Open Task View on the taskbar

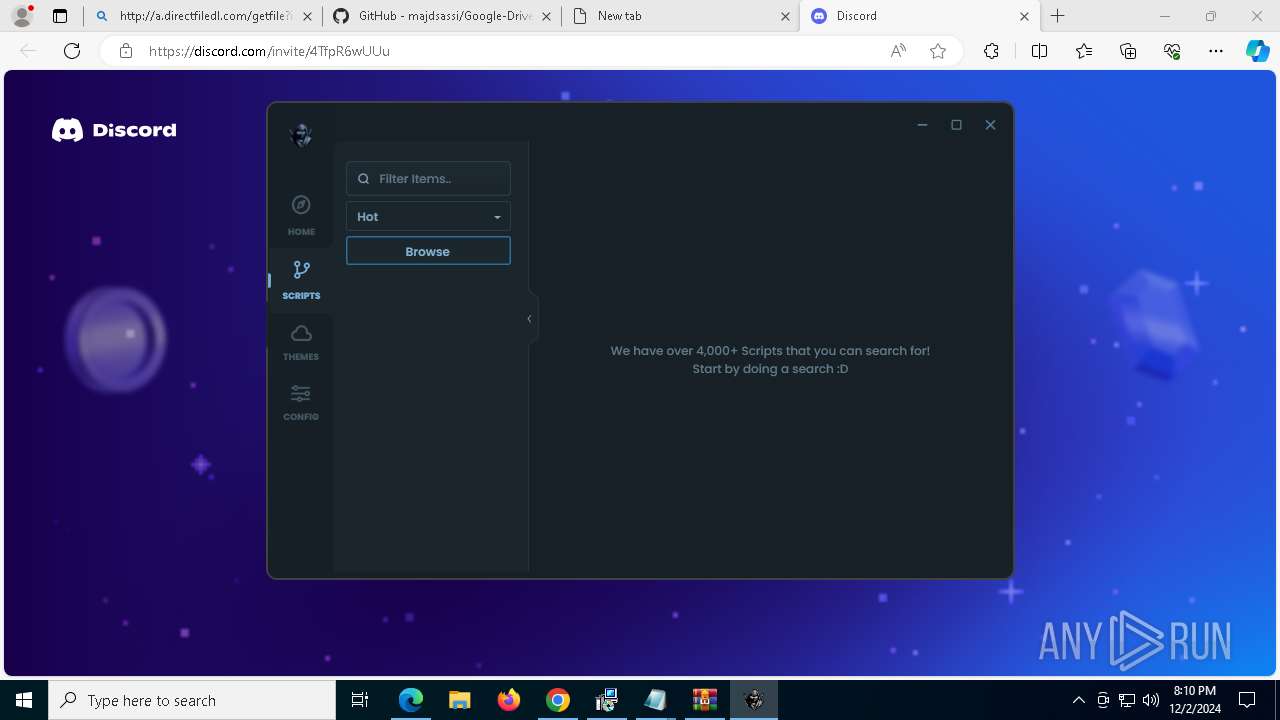[x=360, y=700]
